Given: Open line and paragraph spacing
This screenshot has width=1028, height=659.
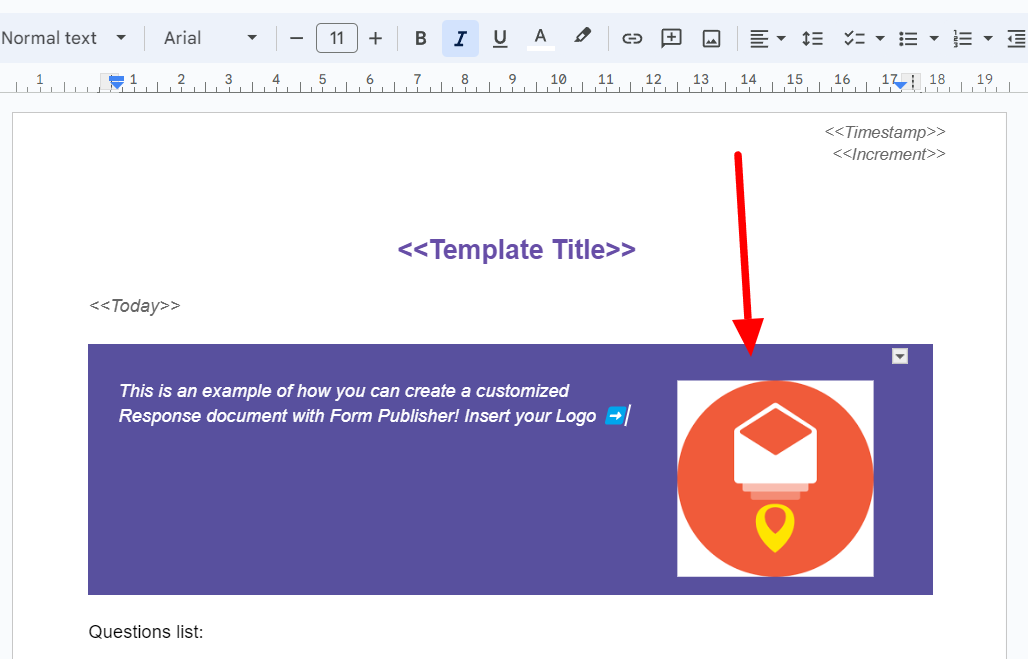Looking at the screenshot, I should (x=812, y=38).
